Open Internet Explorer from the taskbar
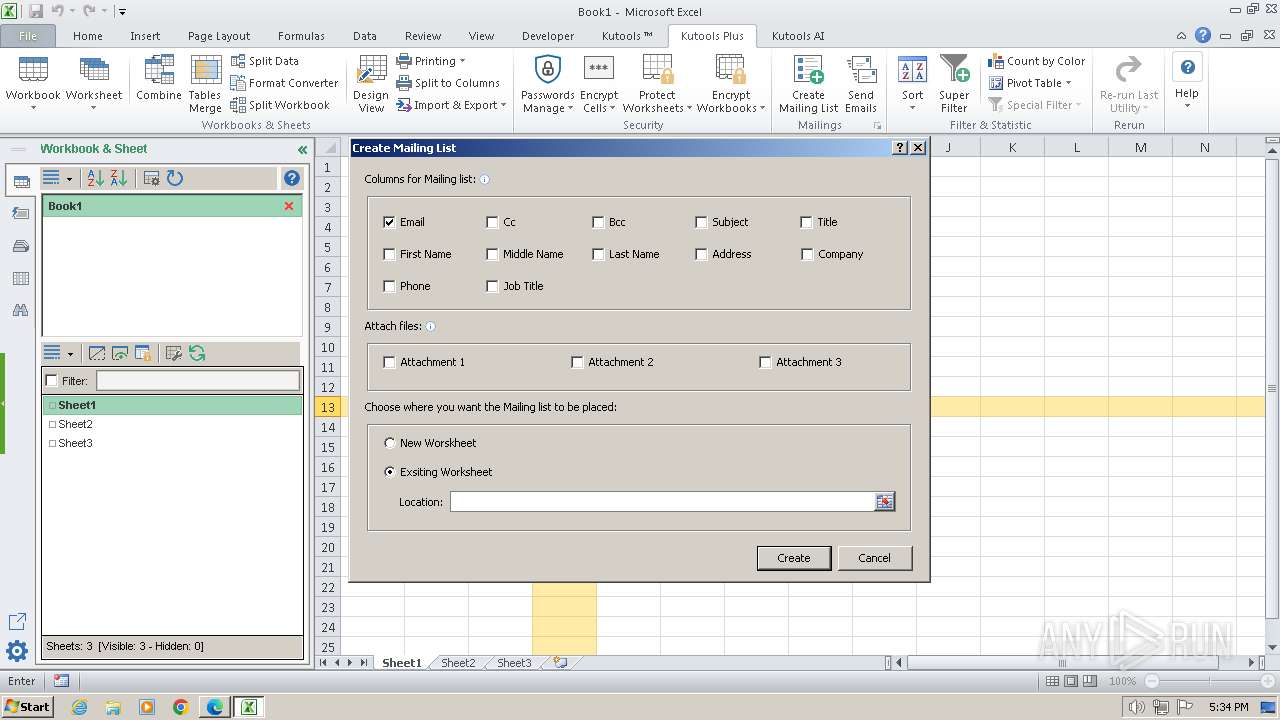 pos(79,707)
